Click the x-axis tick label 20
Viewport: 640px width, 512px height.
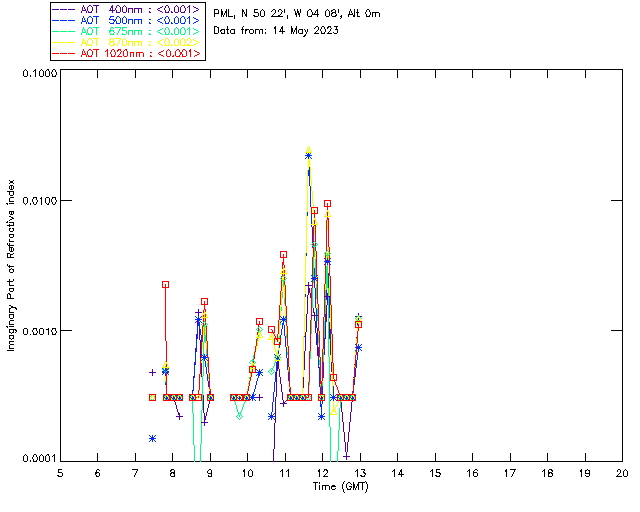622,472
